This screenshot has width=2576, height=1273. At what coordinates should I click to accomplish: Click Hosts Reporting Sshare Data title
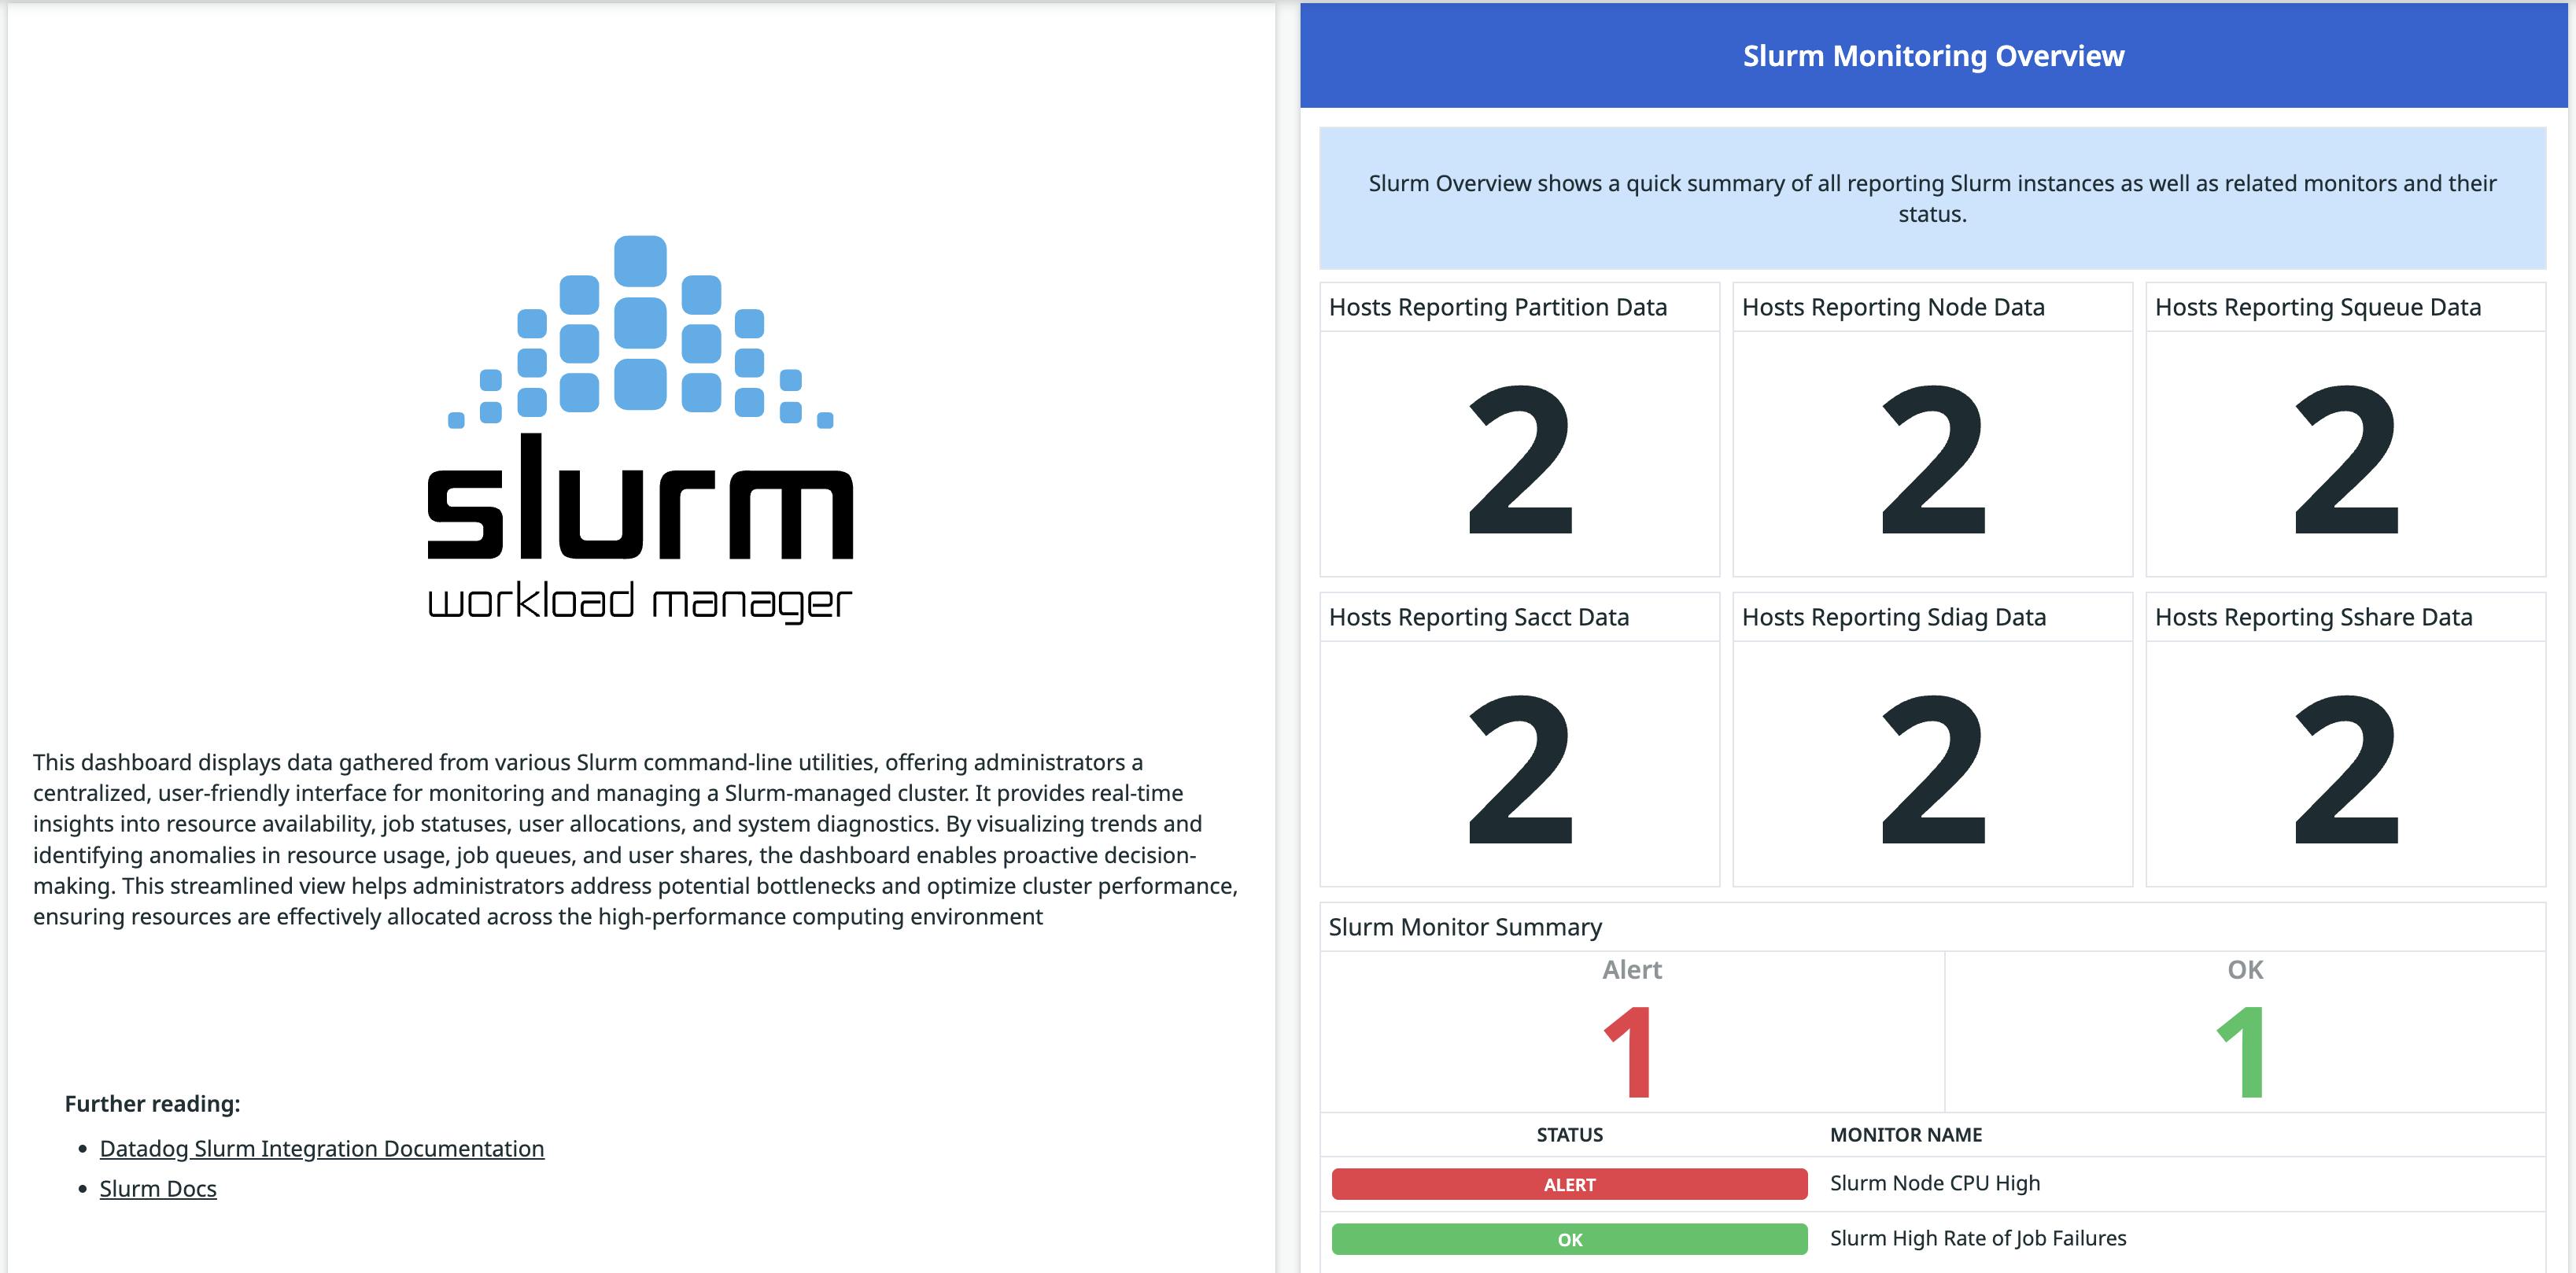2313,617
